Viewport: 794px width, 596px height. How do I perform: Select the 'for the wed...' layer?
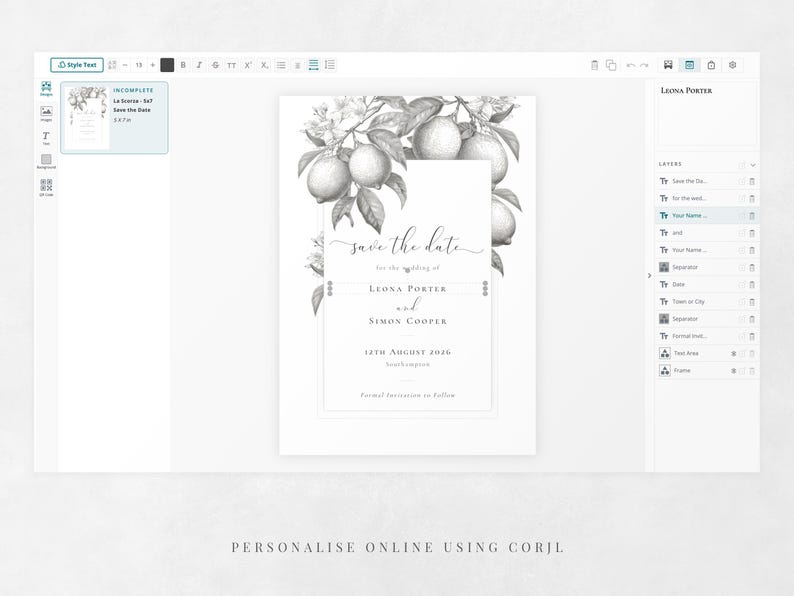(x=707, y=198)
